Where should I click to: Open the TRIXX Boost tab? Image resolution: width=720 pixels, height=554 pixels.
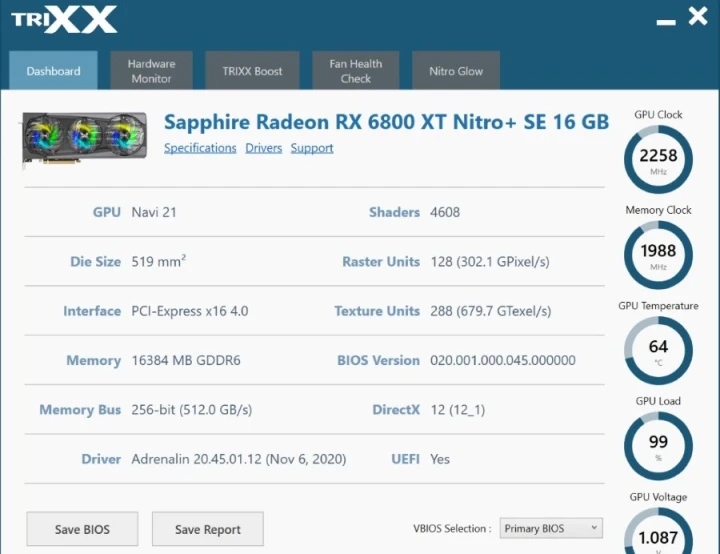tap(252, 70)
